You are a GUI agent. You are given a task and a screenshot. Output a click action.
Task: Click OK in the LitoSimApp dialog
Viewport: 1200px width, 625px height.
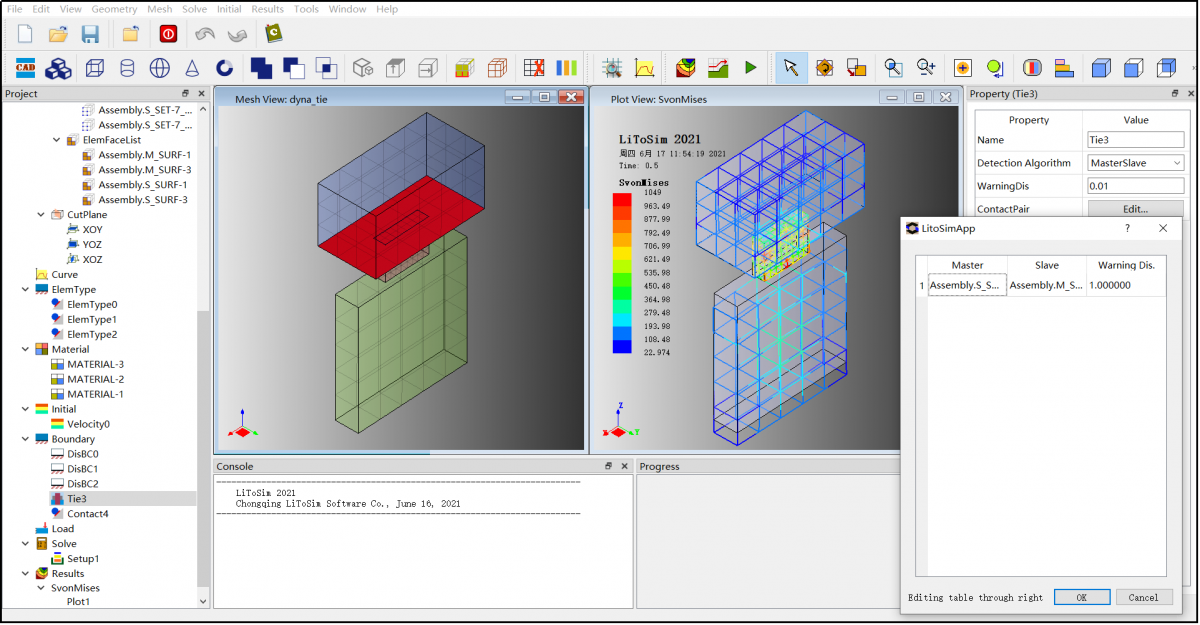point(1082,597)
